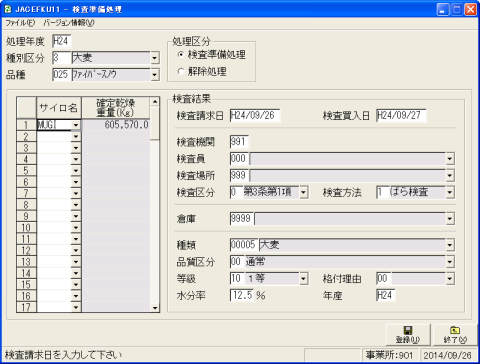The width and height of the screenshot is (480, 364).
Task: Expand the 倉庫 dropdown
Action: click(x=450, y=219)
